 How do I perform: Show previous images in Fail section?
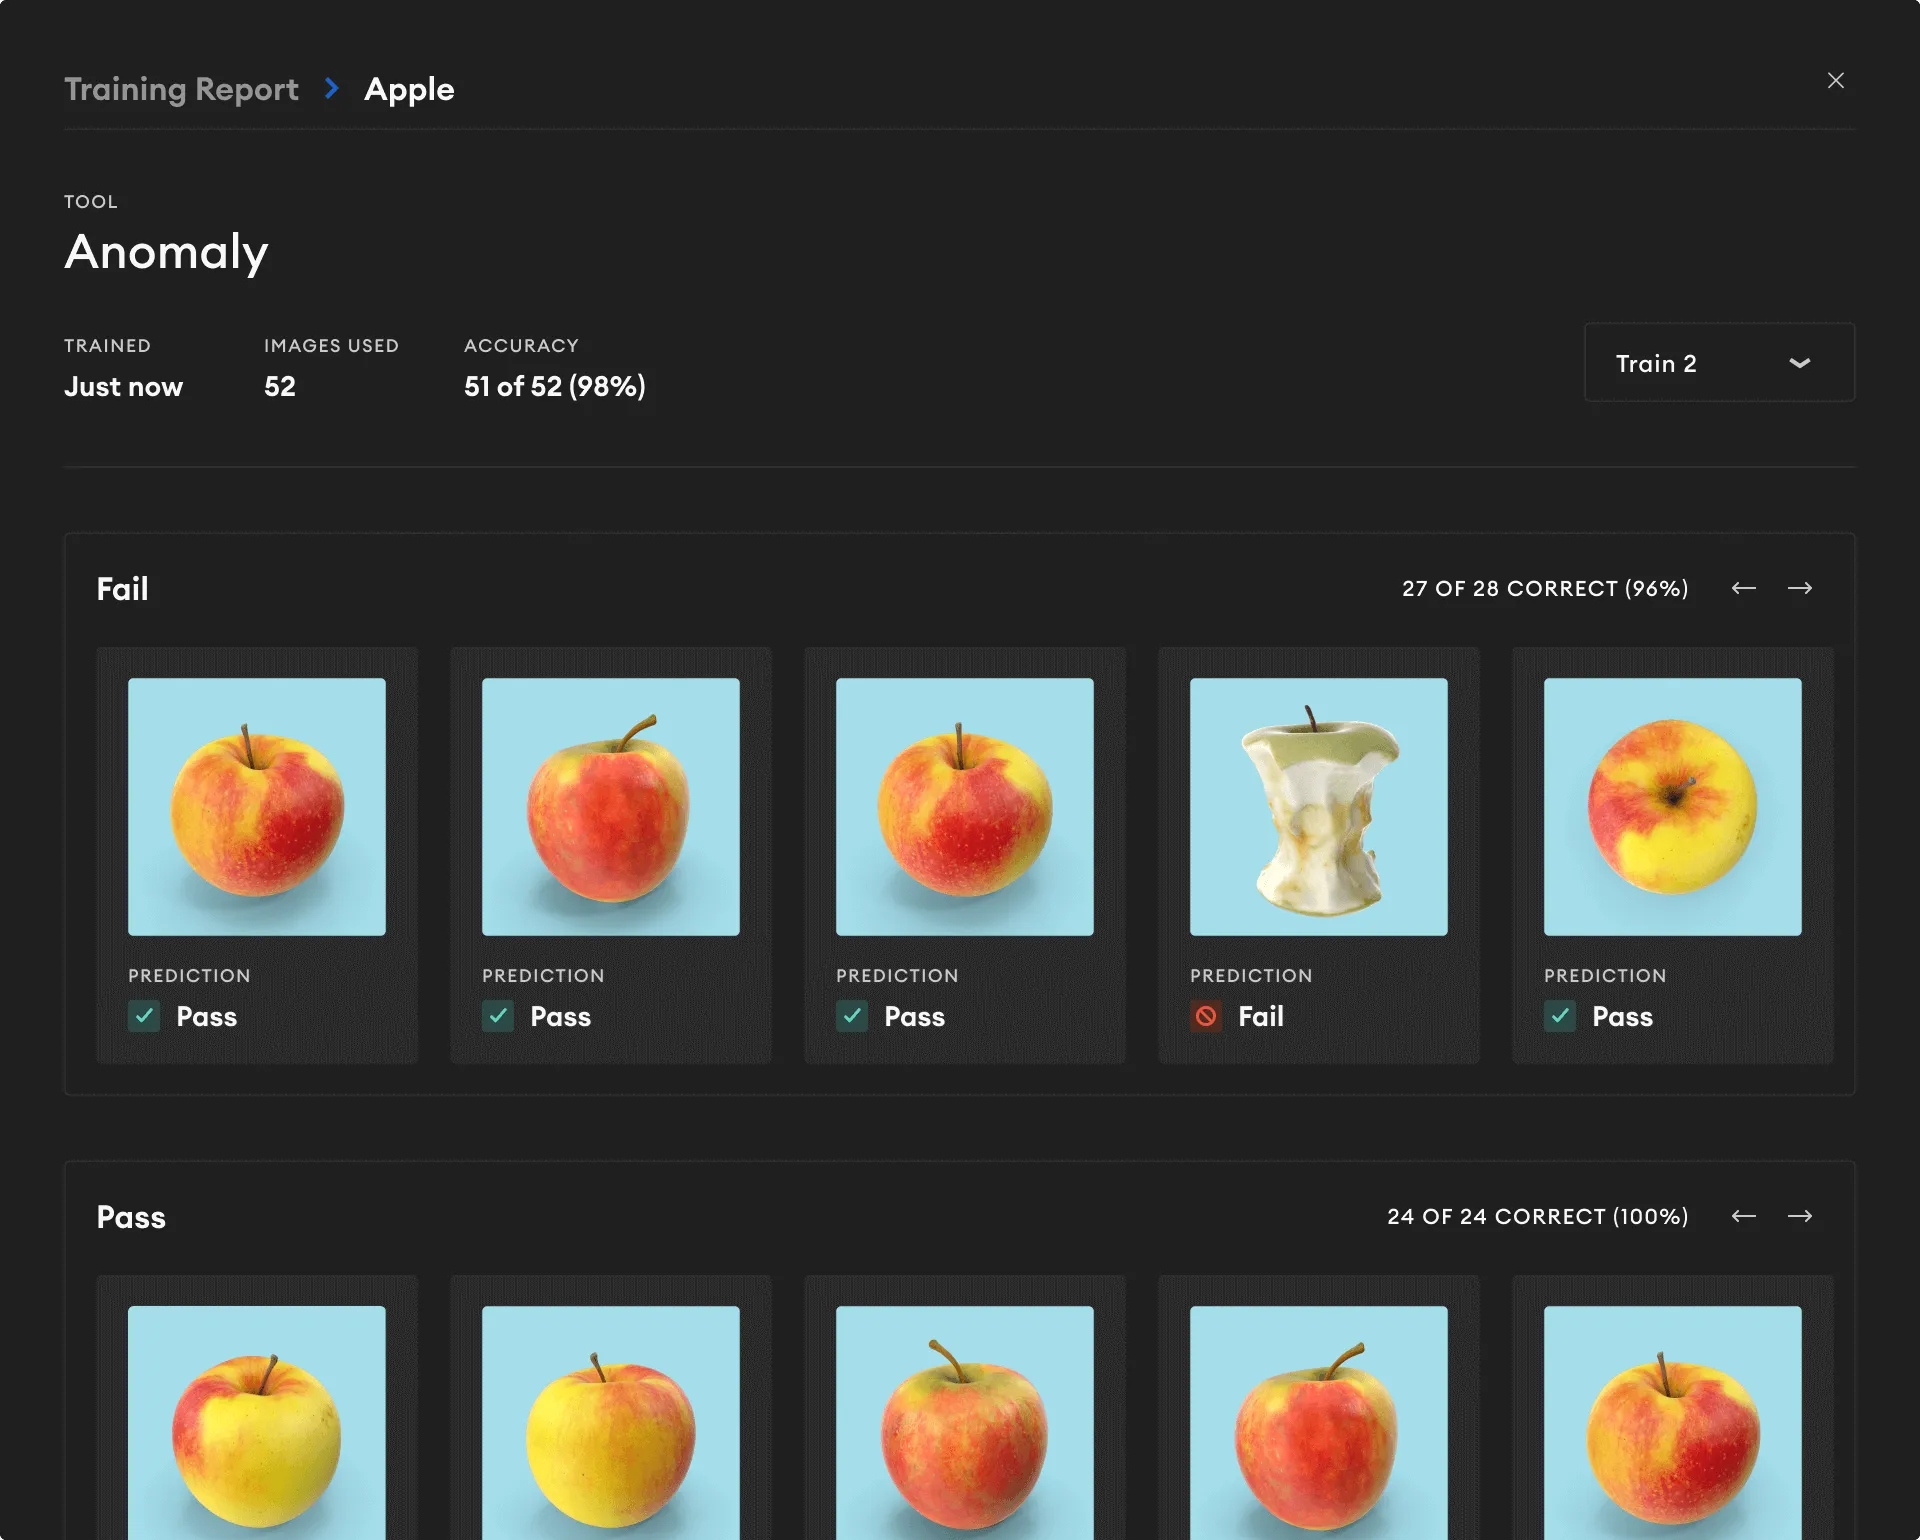(1743, 588)
